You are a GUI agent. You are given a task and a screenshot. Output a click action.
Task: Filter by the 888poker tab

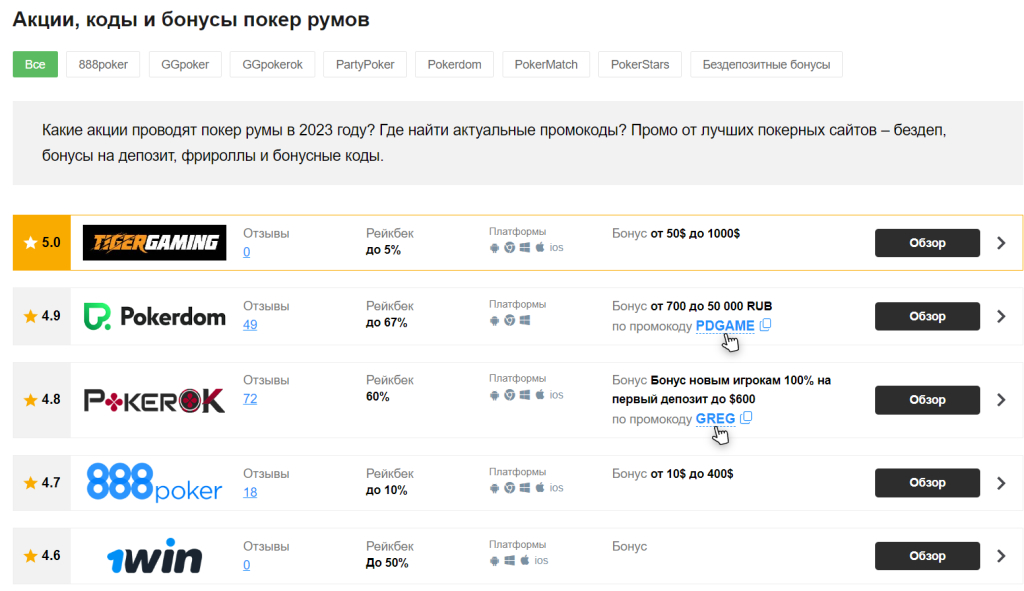[x=103, y=65]
